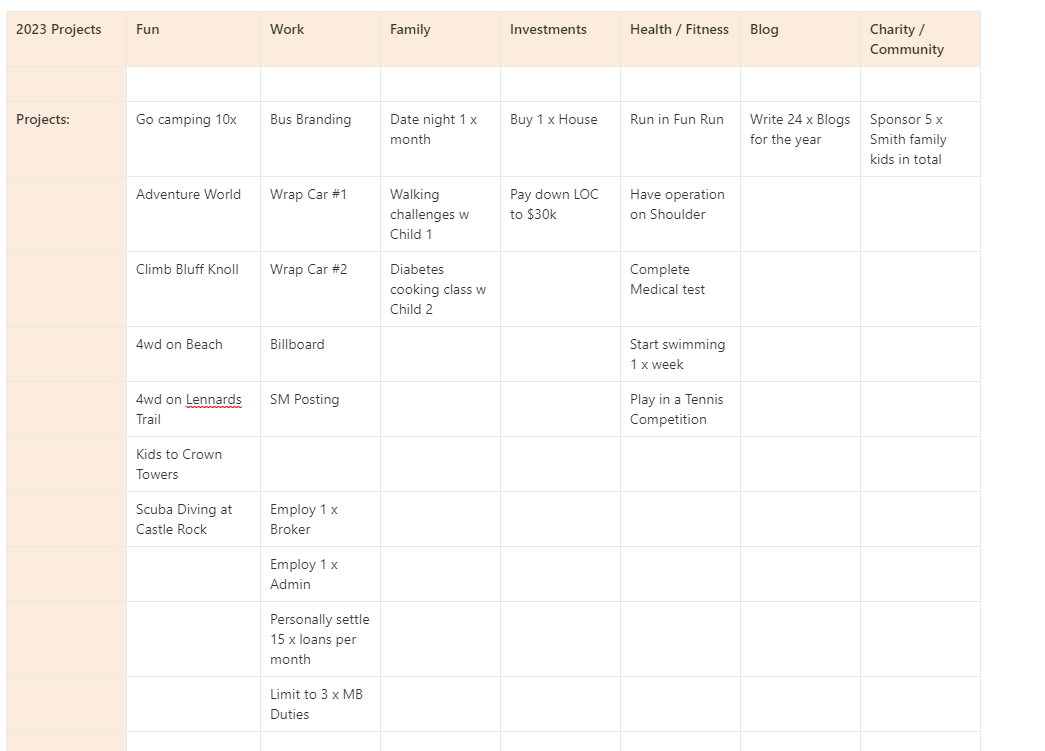Select the 'Start swimming 1 x week' cell
Image resolution: width=1045 pixels, height=751 pixels.
(x=680, y=354)
